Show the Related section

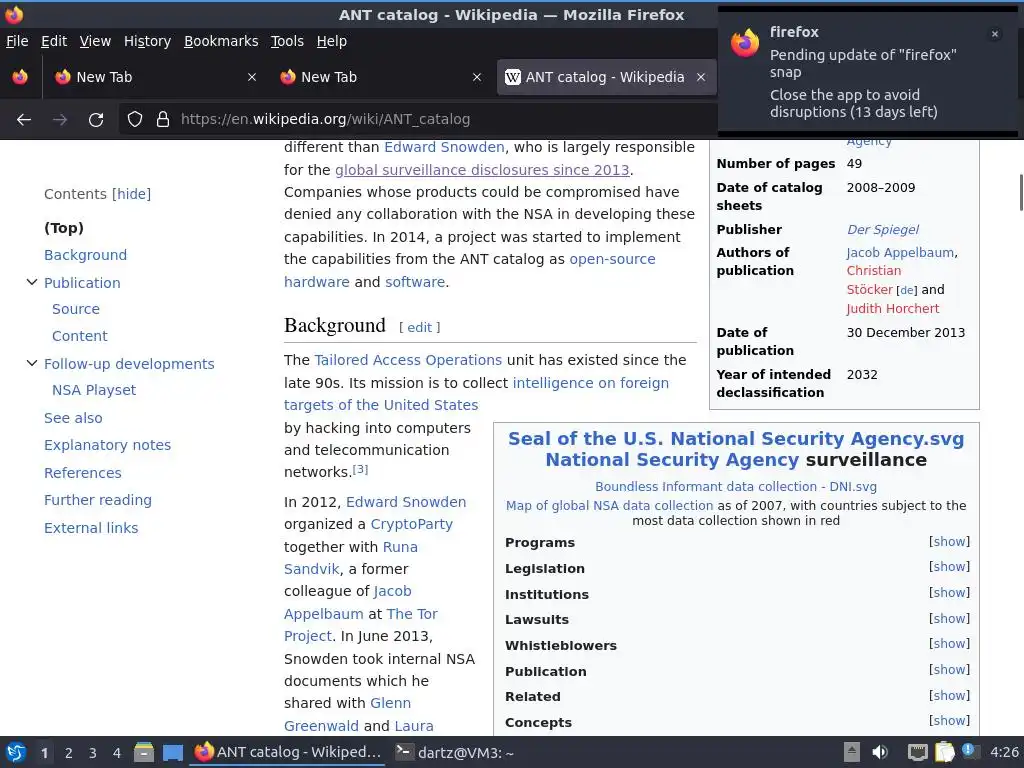coord(950,696)
